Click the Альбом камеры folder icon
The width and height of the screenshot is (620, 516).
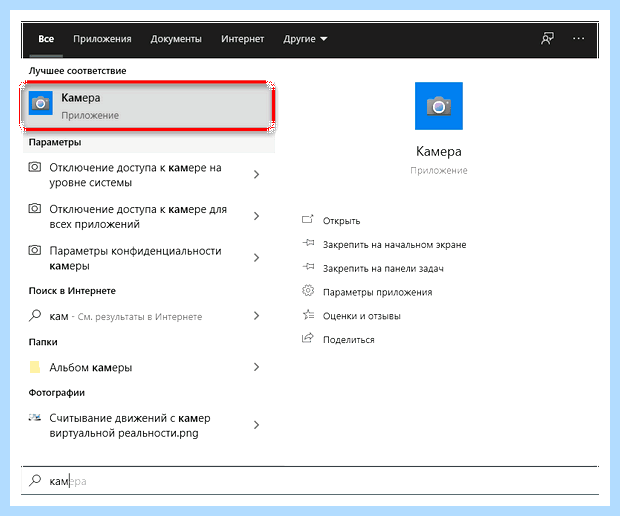pyautogui.click(x=35, y=367)
